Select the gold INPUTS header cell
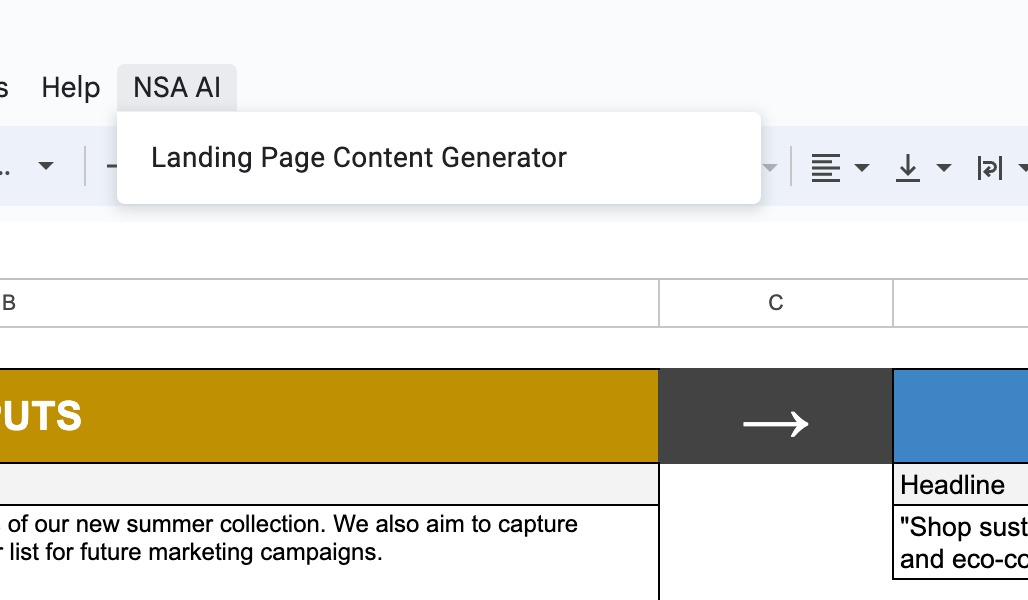The image size is (1028, 600). click(329, 416)
